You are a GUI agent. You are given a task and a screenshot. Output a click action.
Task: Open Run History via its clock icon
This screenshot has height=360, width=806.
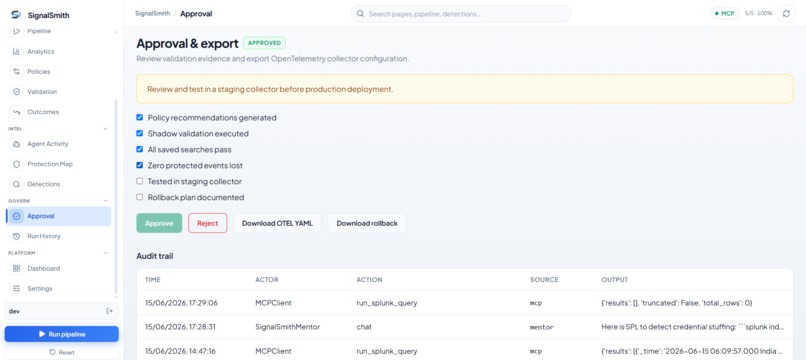click(16, 236)
